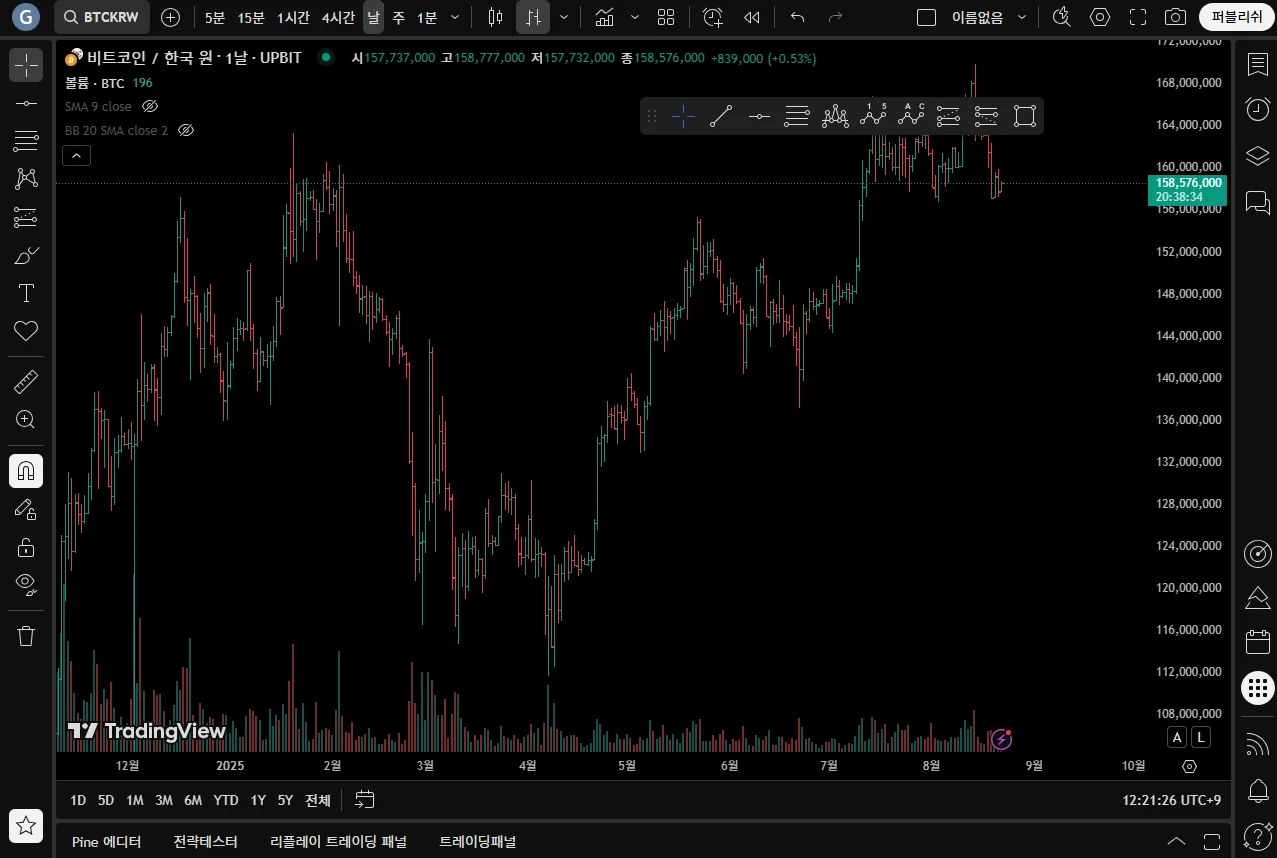This screenshot has height=858, width=1277.
Task: Set date range to YTD
Action: point(226,800)
